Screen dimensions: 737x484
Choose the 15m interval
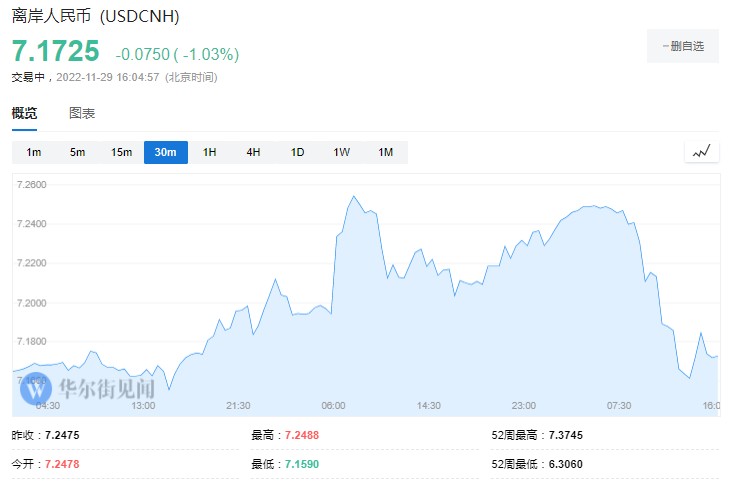pyautogui.click(x=121, y=152)
